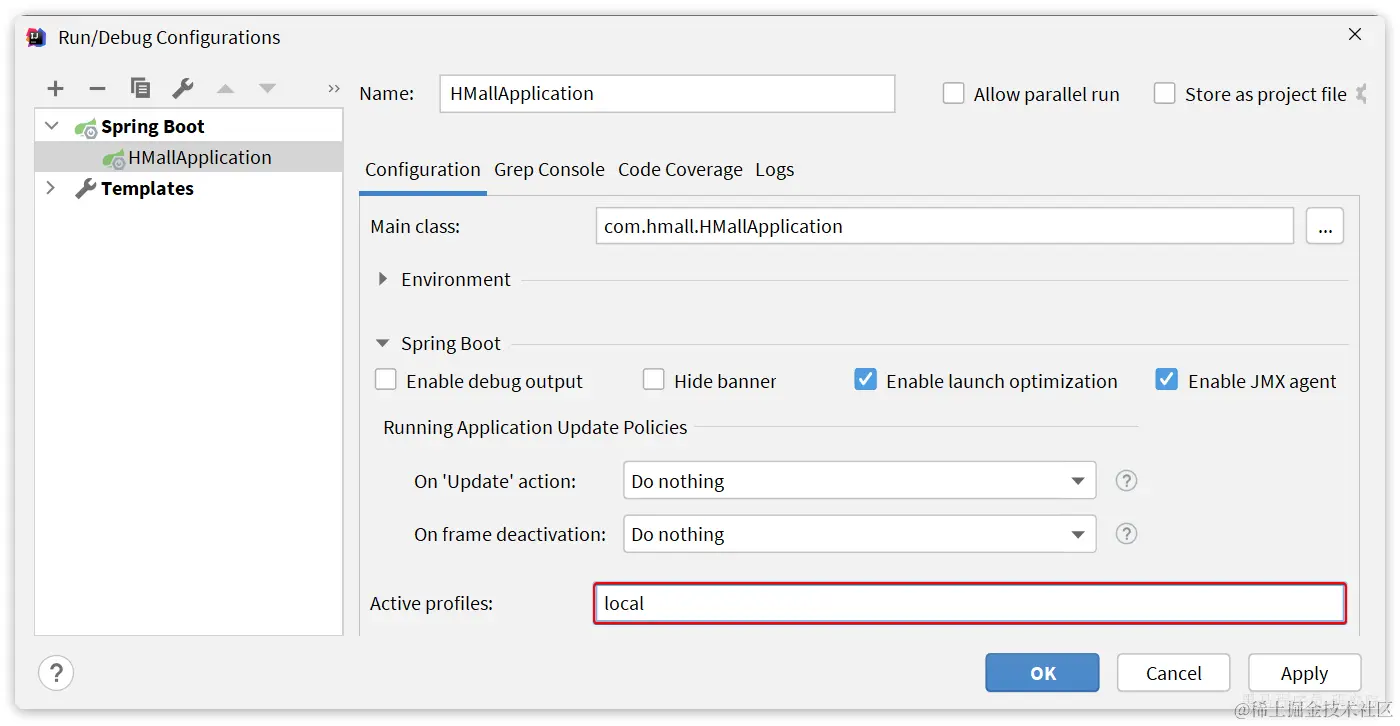Enable Allow parallel run
This screenshot has height=726, width=1400.
[953, 94]
